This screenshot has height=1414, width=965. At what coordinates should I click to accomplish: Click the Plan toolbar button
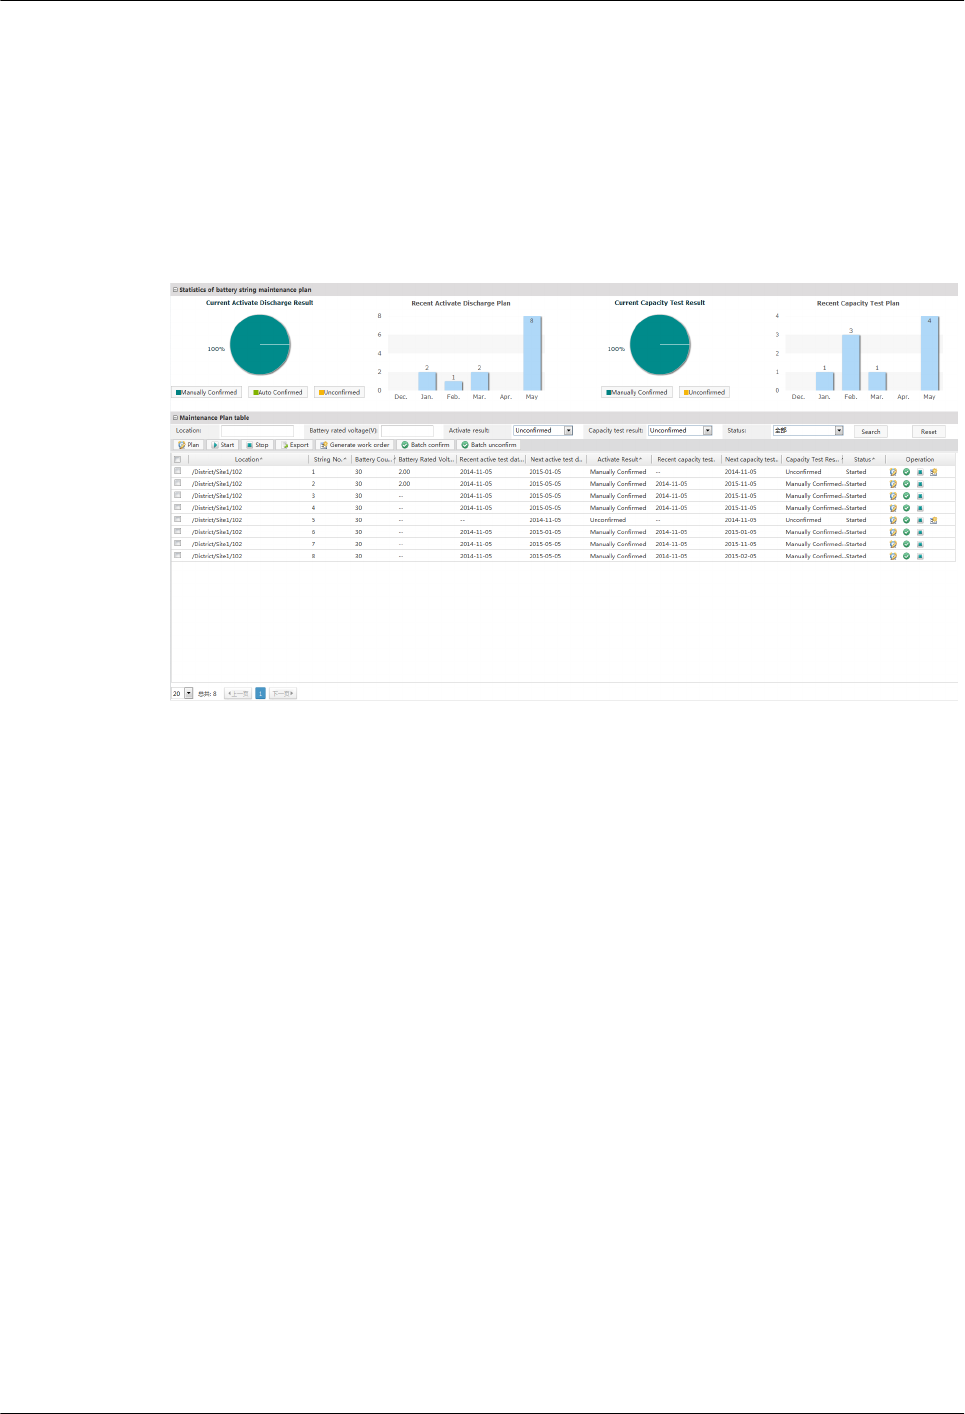tap(189, 445)
